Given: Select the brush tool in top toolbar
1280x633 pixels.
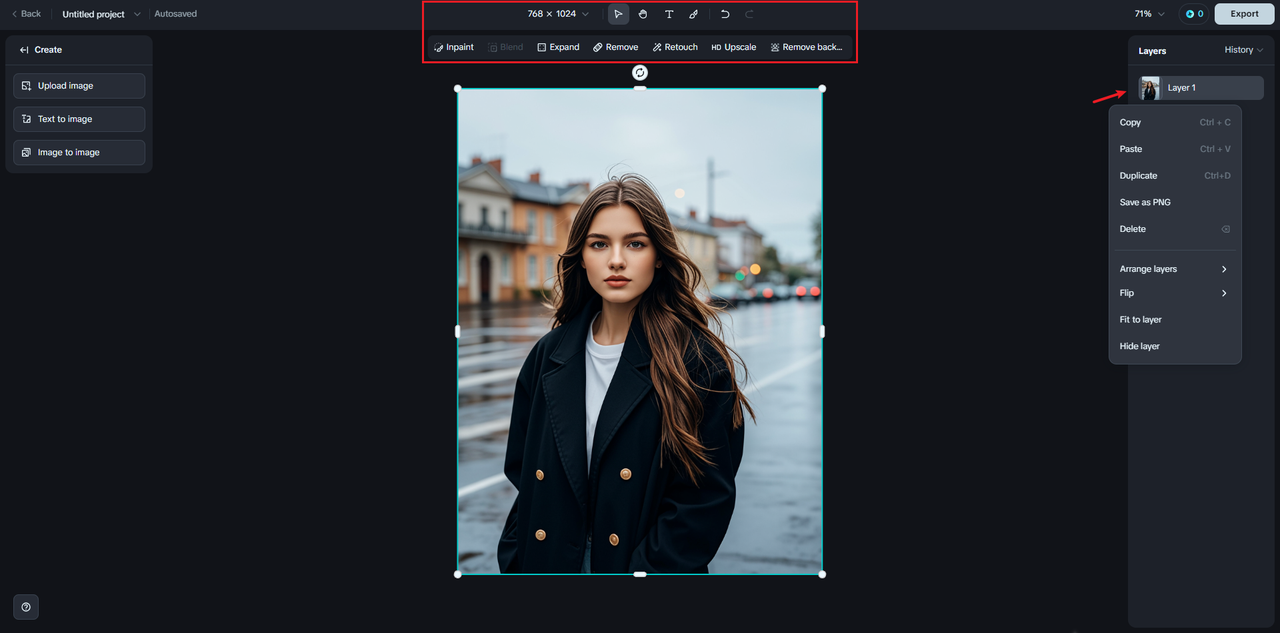Looking at the screenshot, I should click(694, 14).
